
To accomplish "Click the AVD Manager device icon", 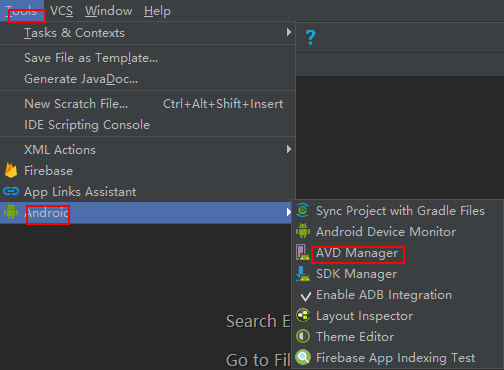I will point(303,252).
